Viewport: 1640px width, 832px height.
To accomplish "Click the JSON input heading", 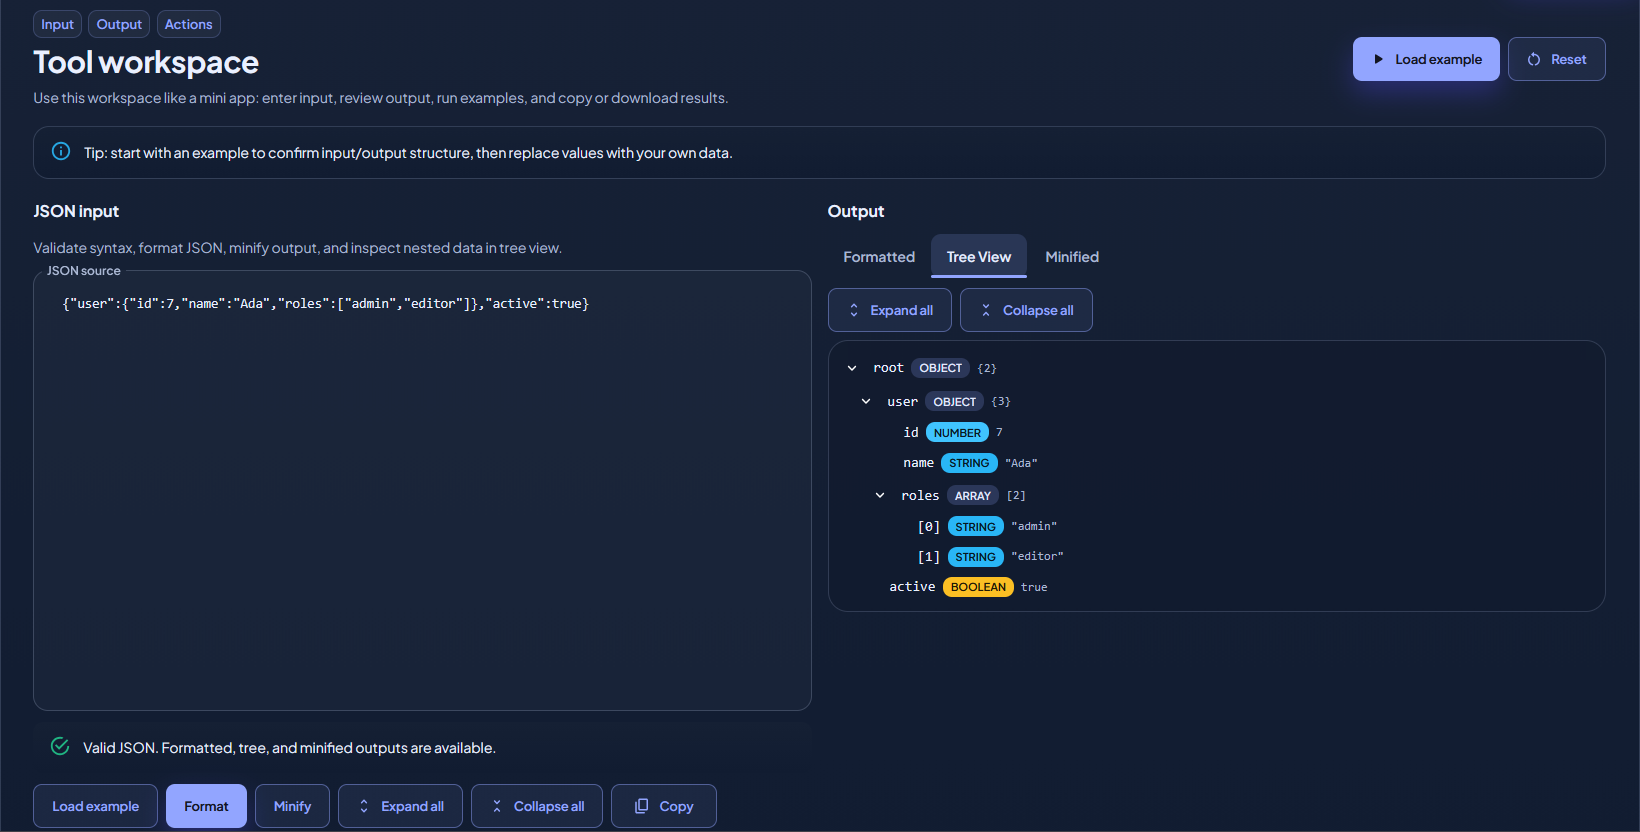I will point(76,211).
